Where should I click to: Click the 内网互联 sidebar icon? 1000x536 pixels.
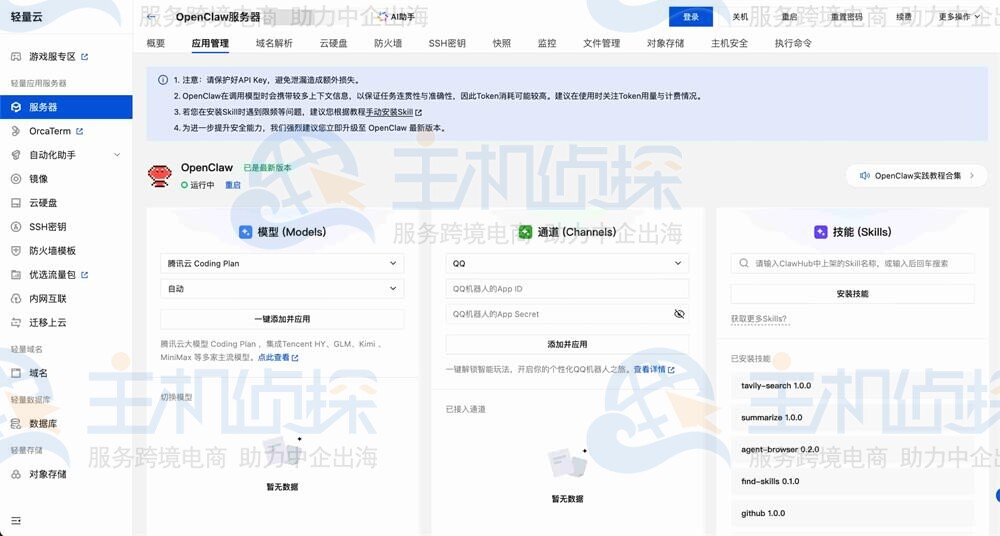pyautogui.click(x=16, y=299)
